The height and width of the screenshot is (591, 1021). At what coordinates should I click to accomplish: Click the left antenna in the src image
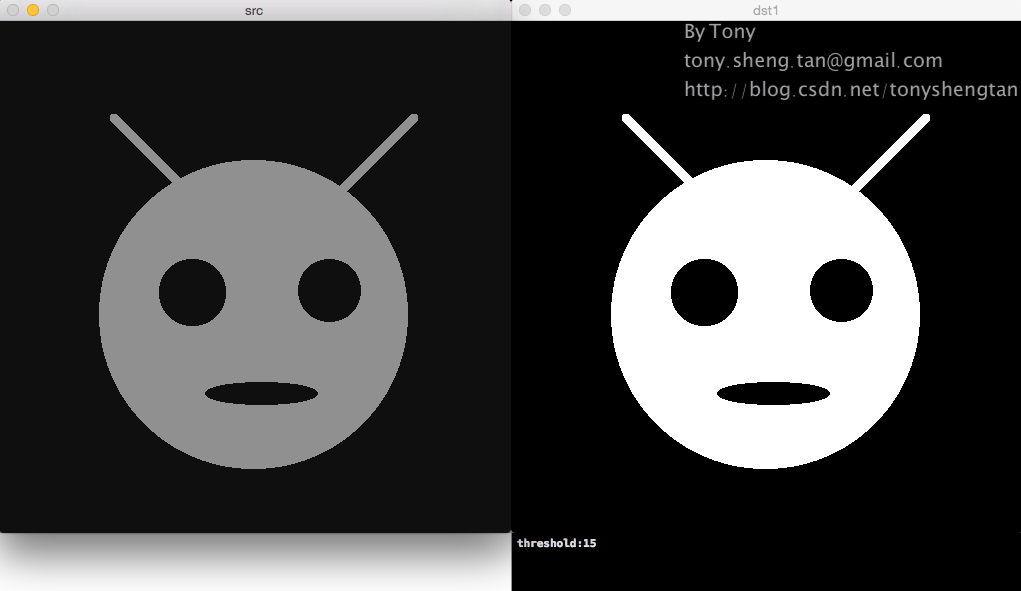(146, 150)
